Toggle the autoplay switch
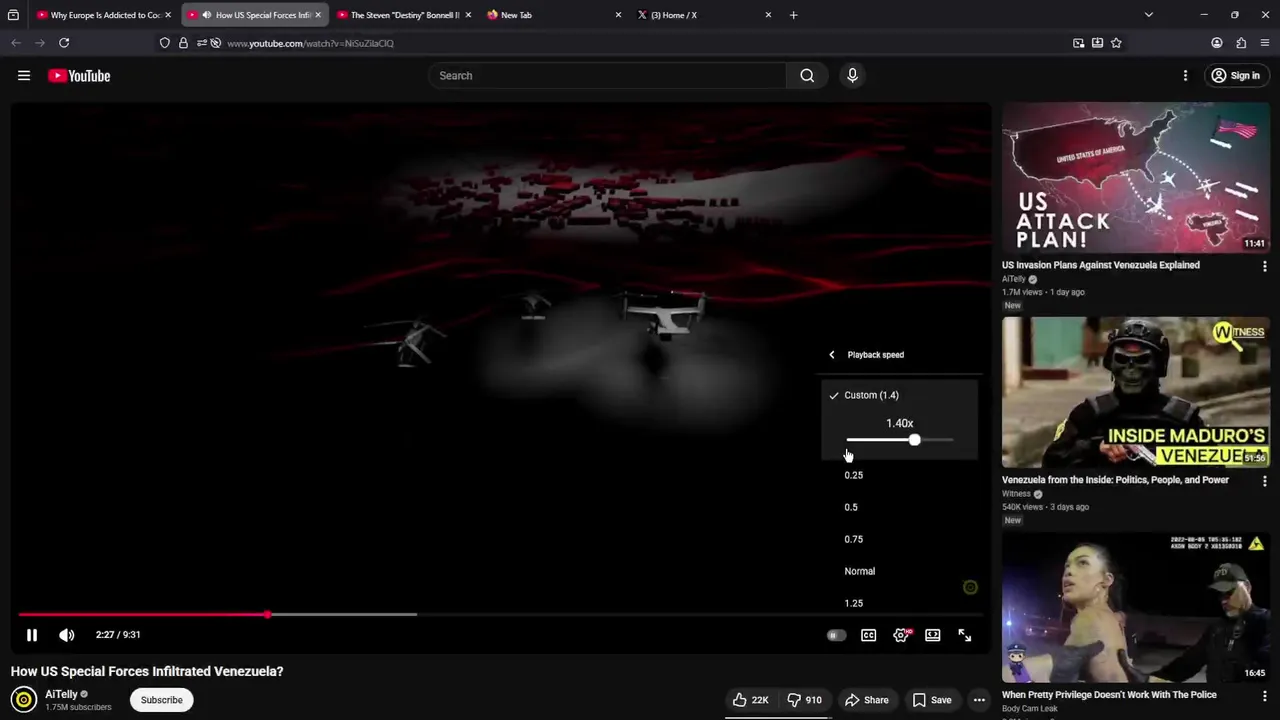This screenshot has height=720, width=1280. point(836,635)
